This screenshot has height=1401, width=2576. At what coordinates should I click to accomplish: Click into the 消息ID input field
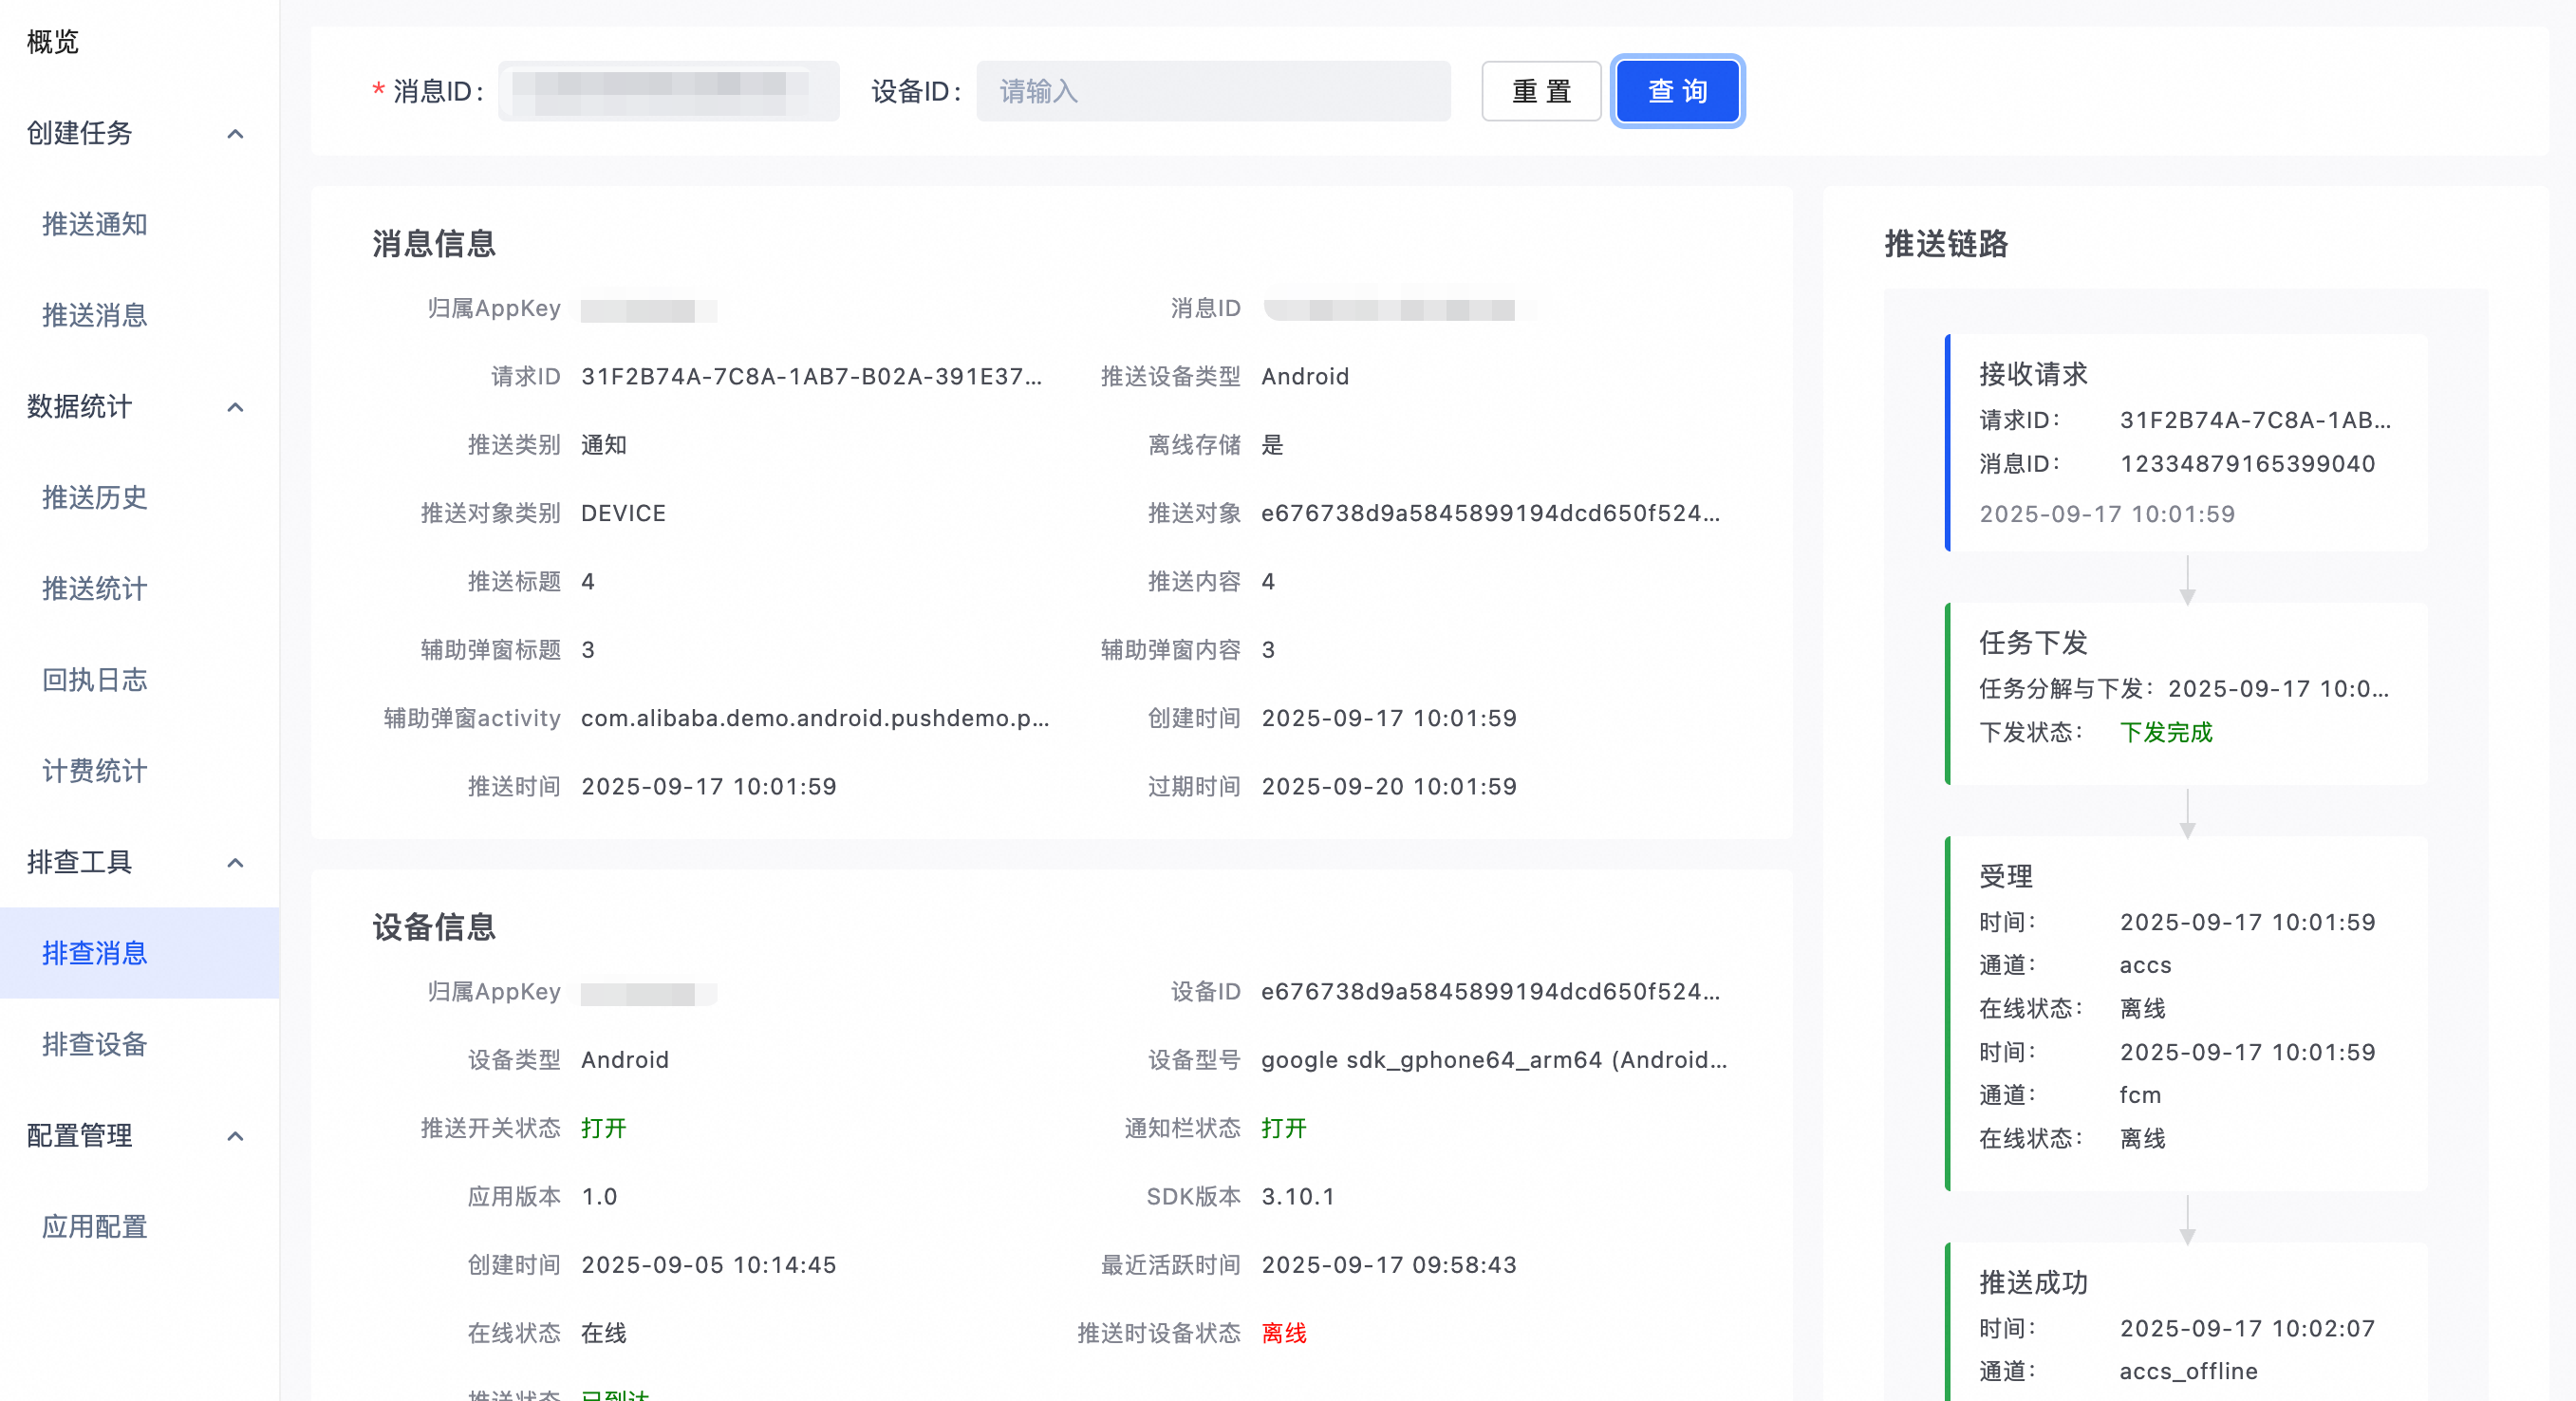coord(668,91)
